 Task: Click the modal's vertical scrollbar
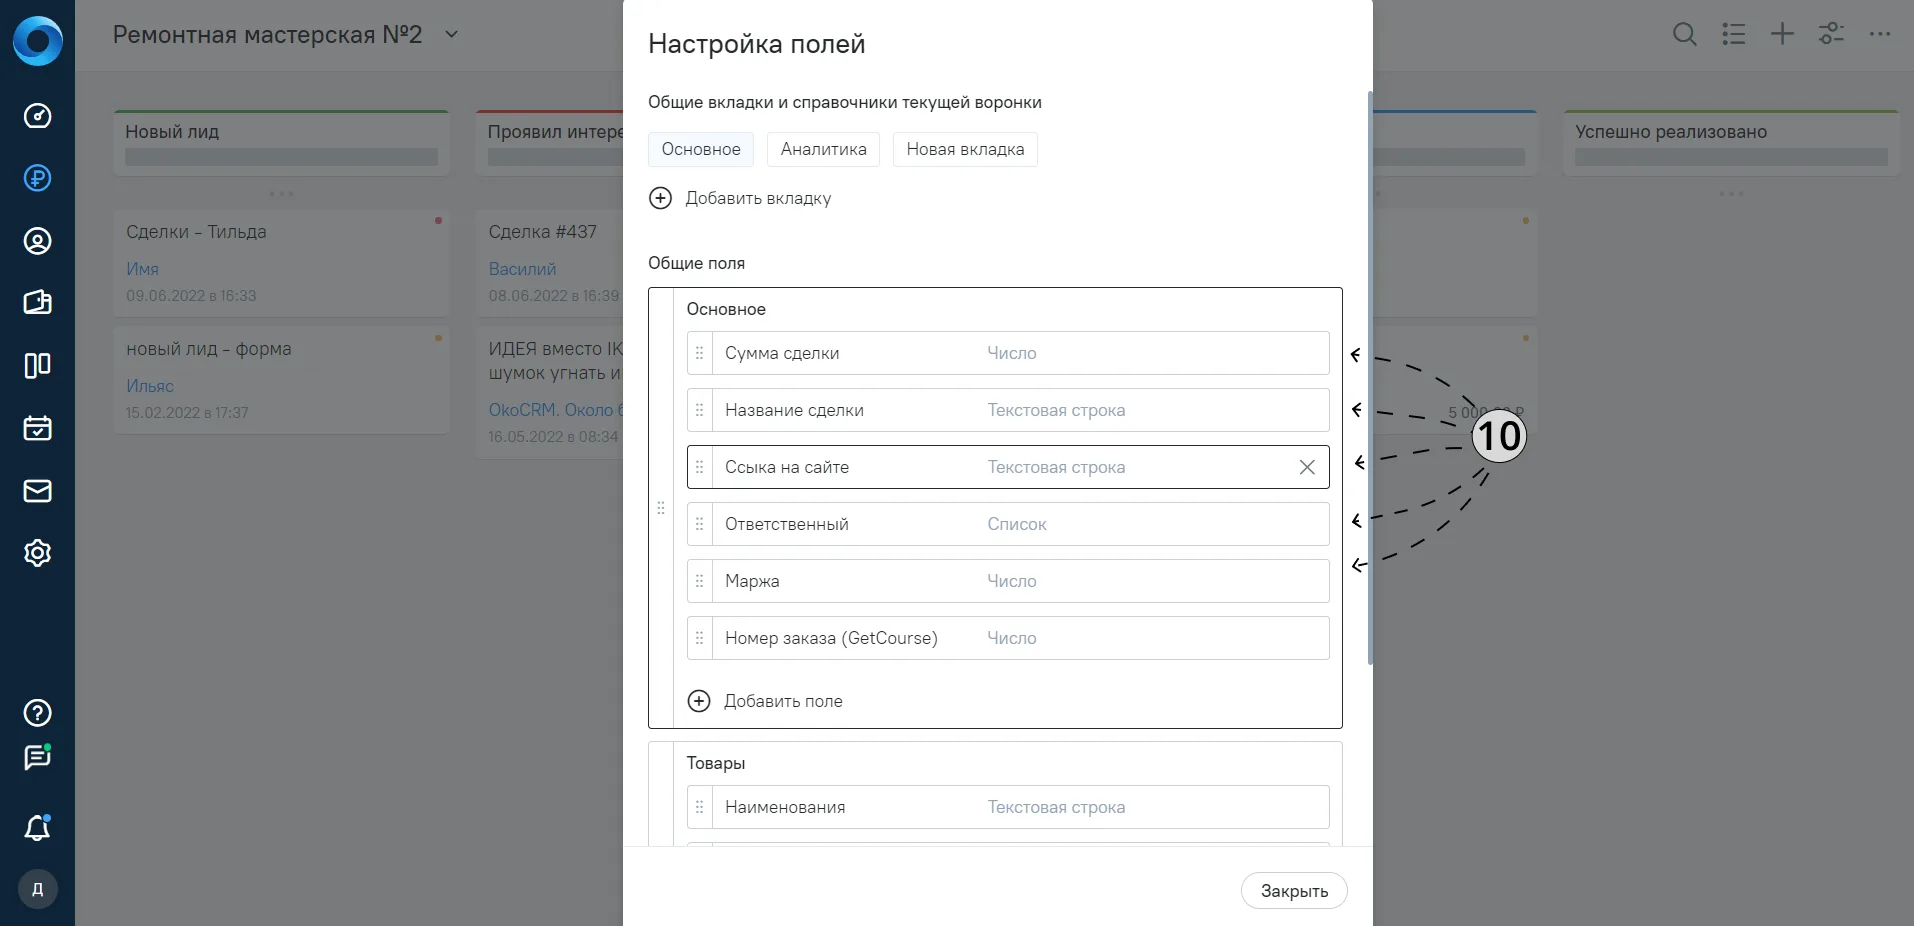(1370, 378)
